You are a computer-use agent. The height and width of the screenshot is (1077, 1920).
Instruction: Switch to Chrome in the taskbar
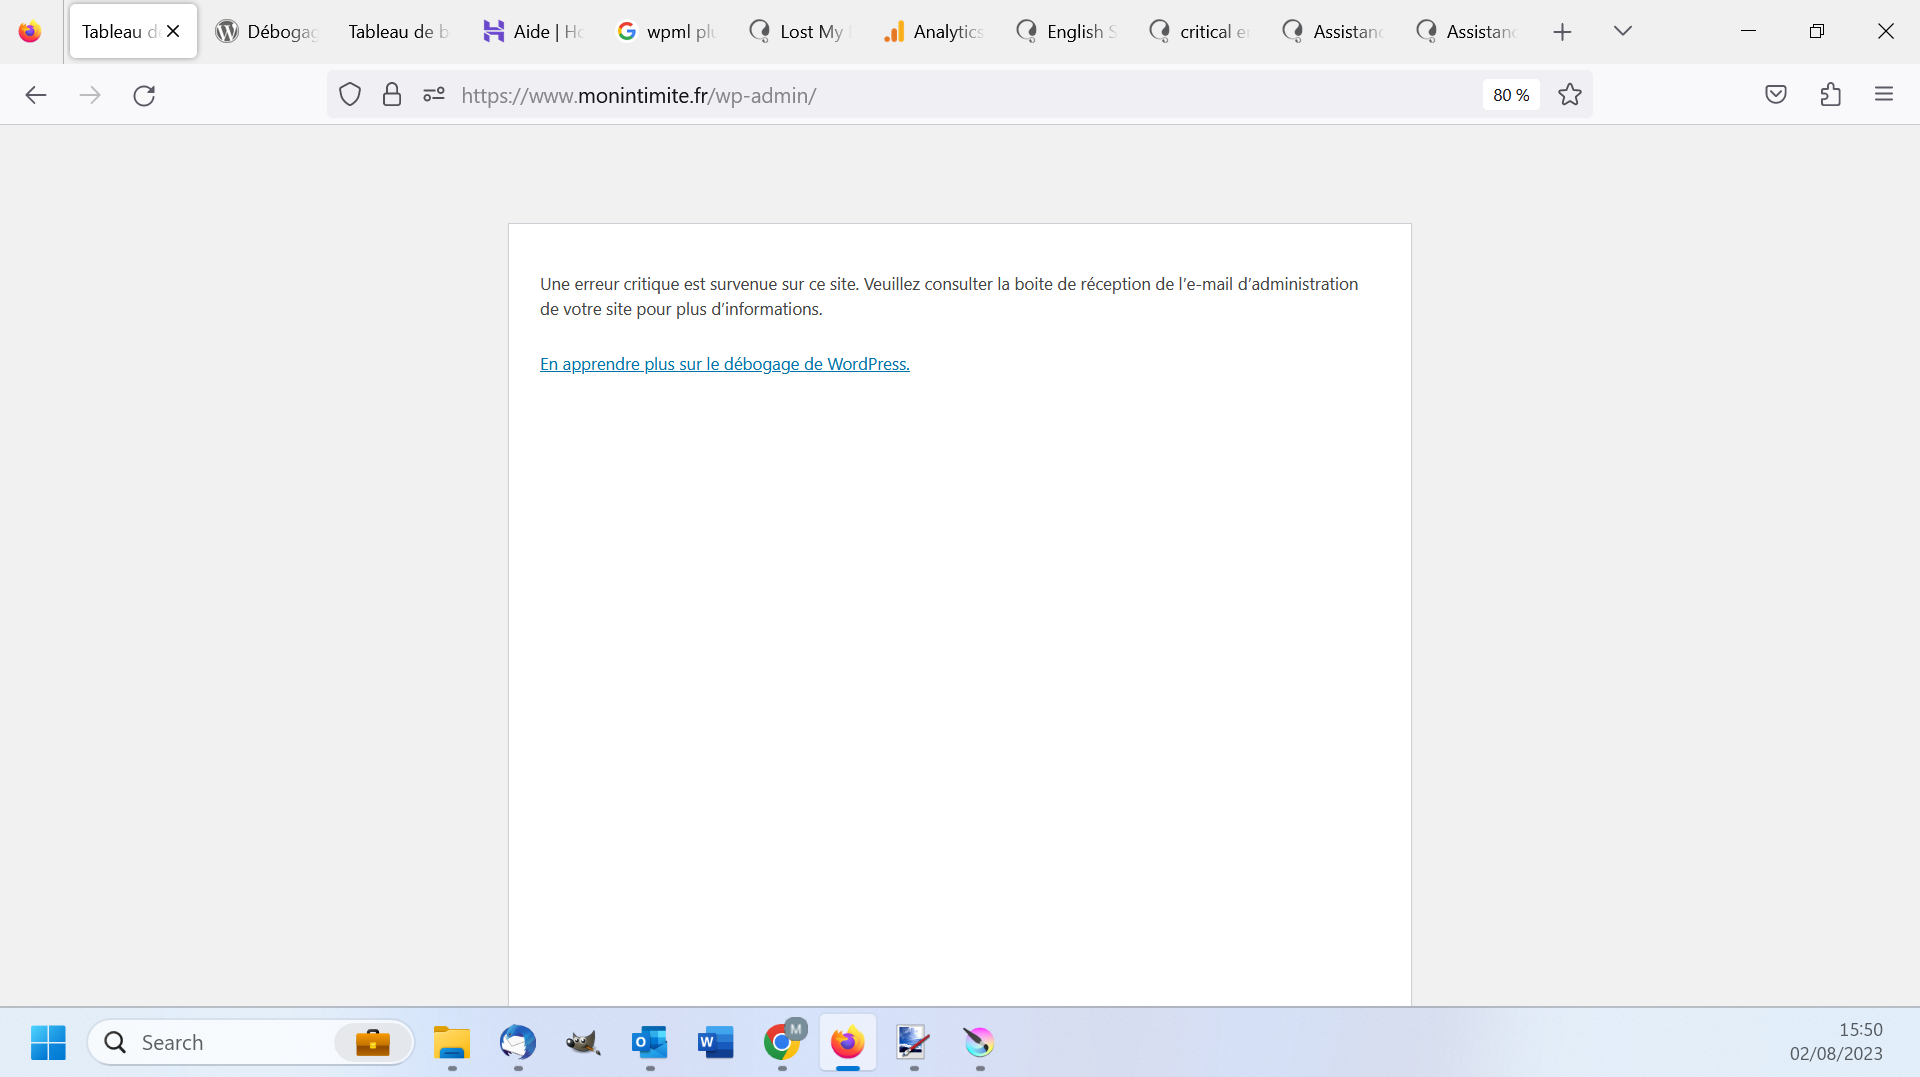point(782,1042)
